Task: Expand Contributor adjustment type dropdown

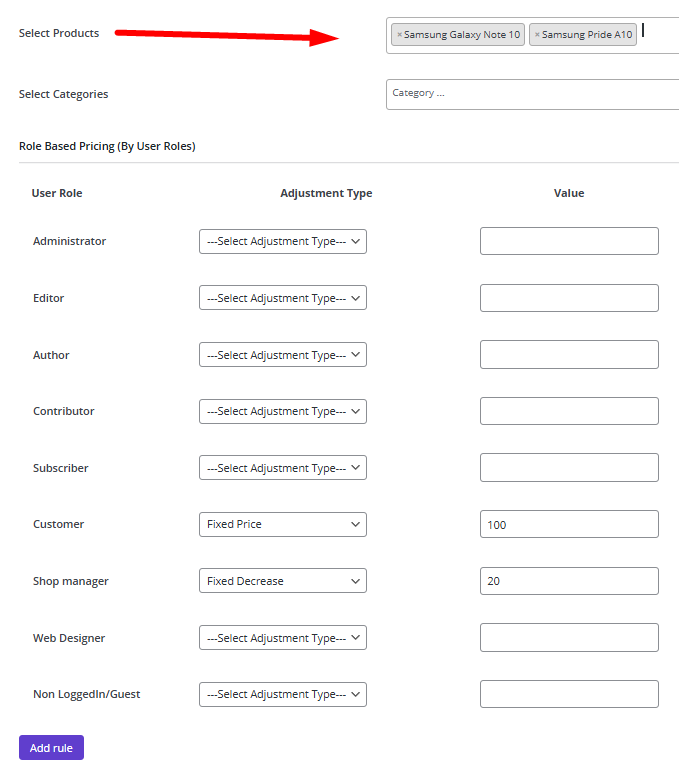Action: 283,411
